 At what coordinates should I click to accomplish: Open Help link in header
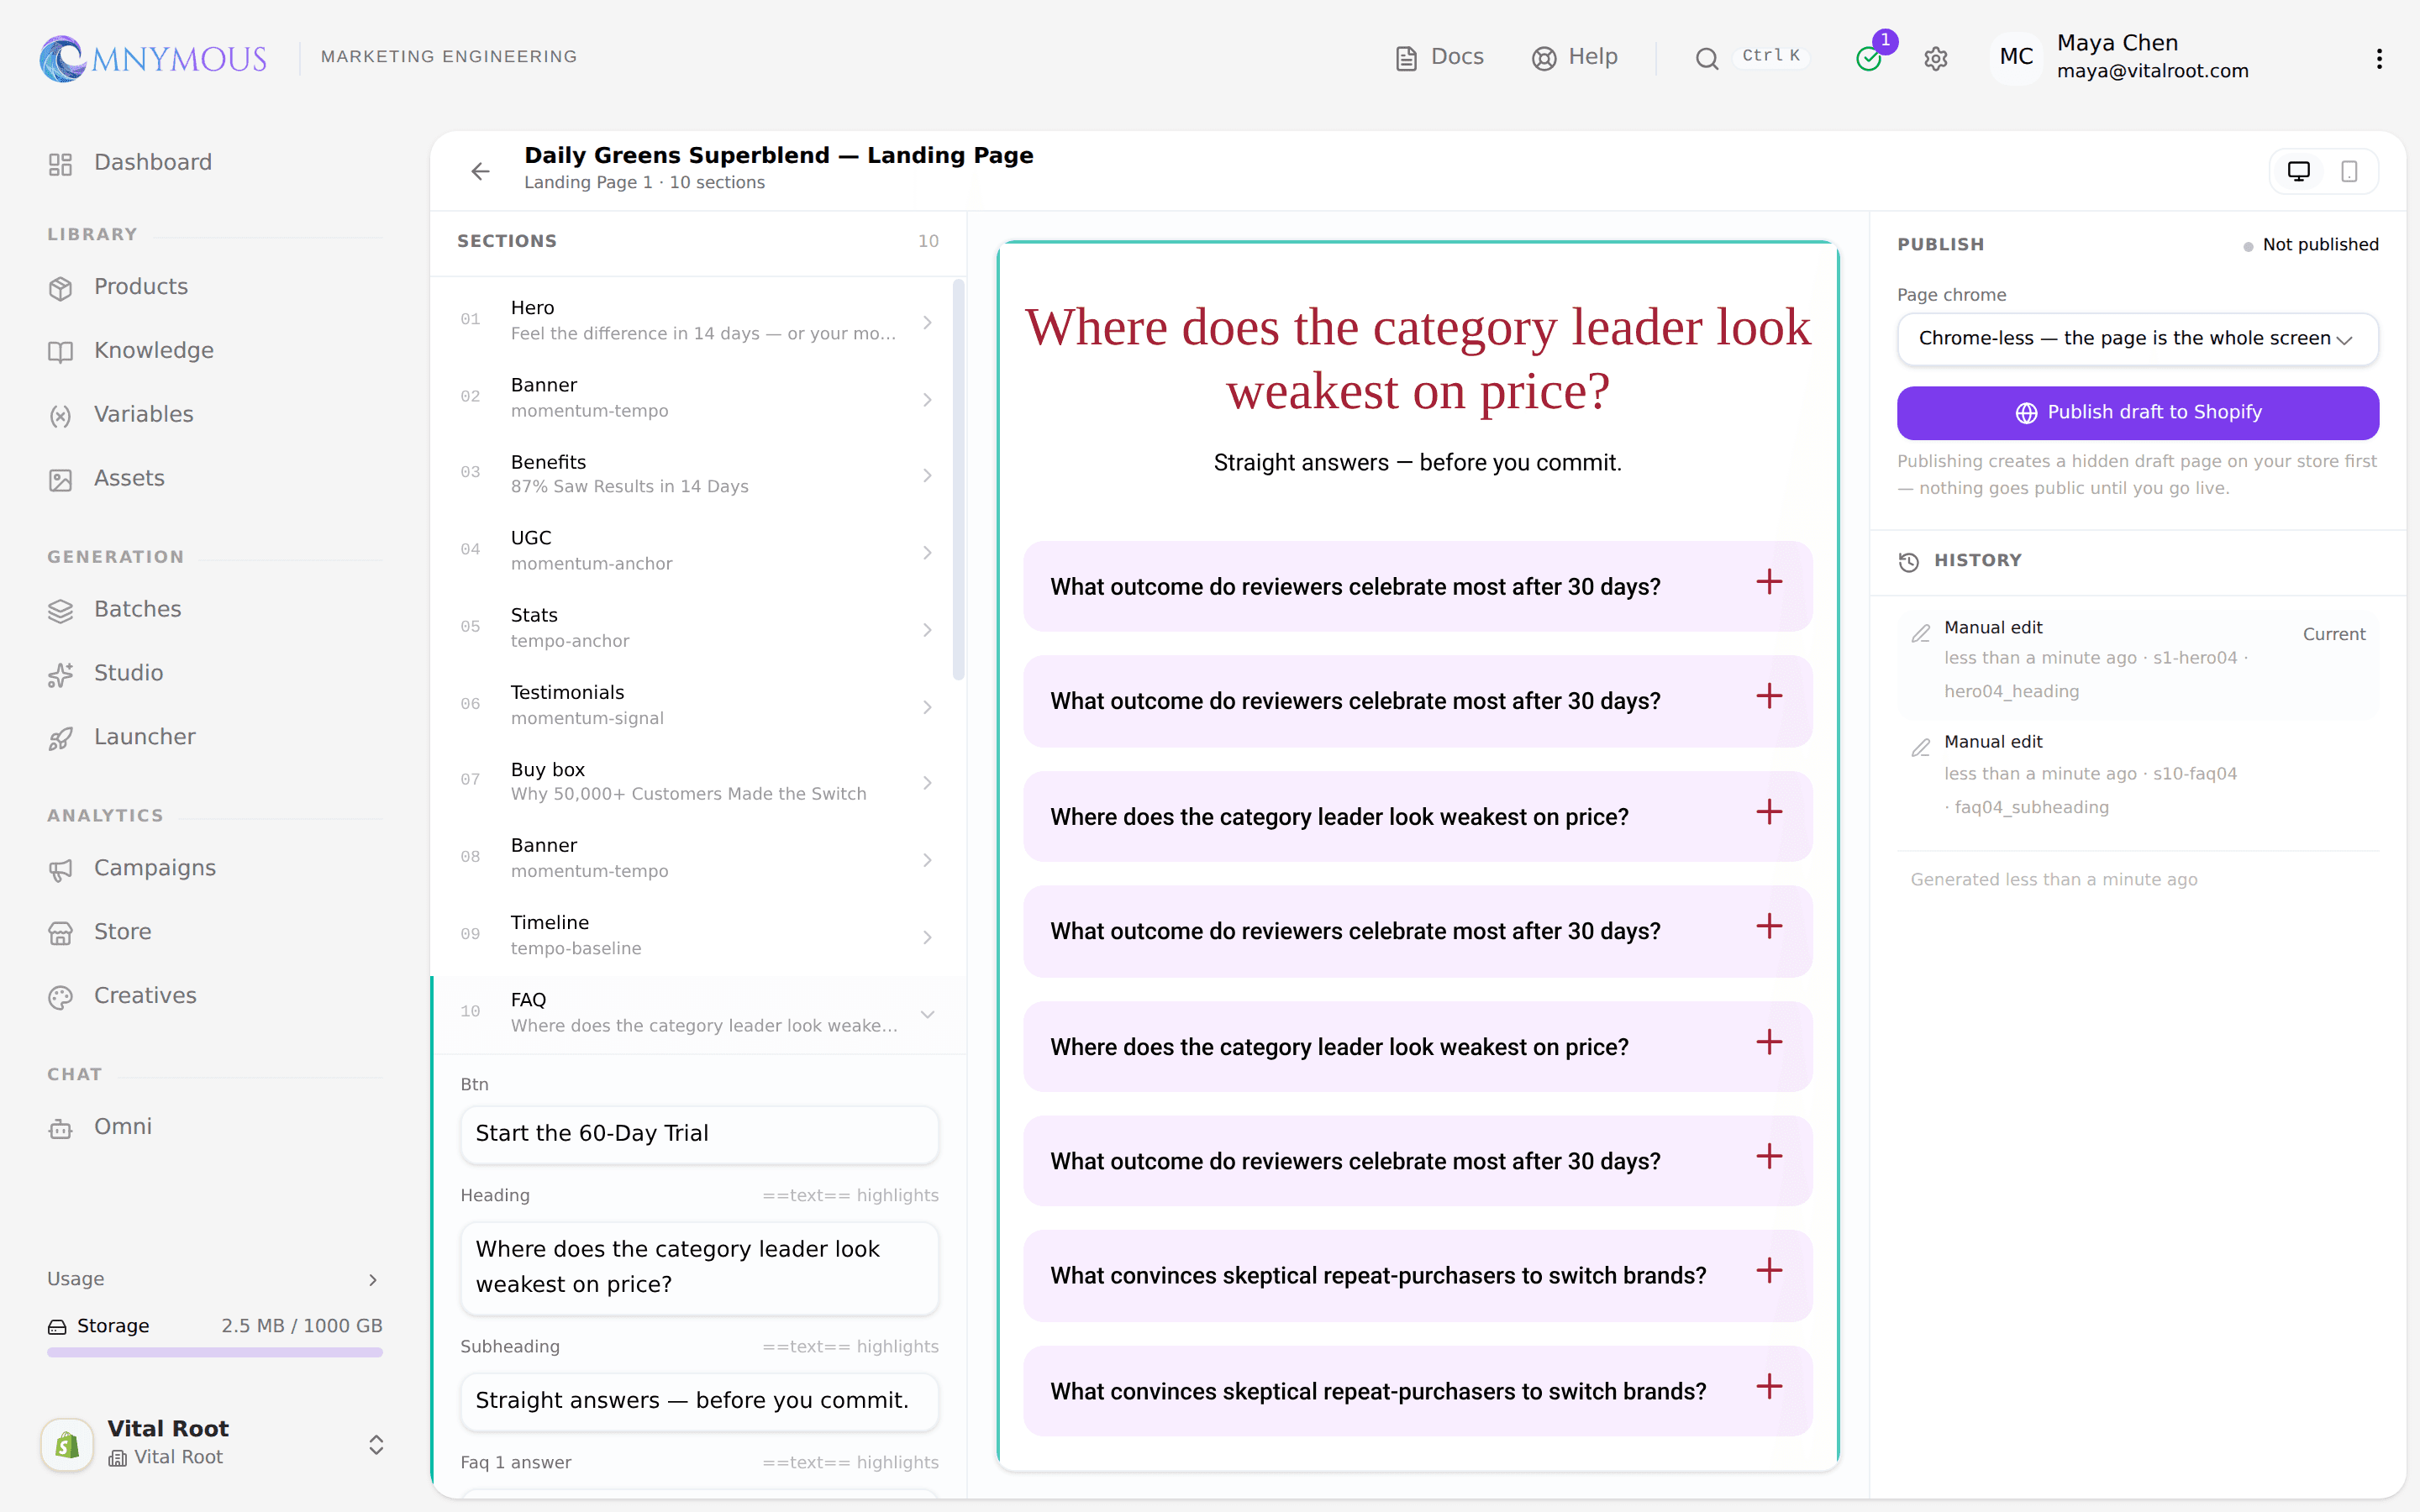[1574, 57]
